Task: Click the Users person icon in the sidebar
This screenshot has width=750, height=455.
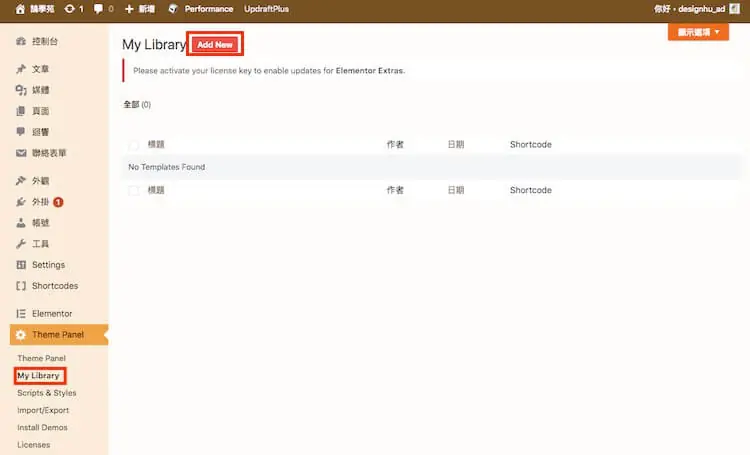Action: (x=21, y=222)
